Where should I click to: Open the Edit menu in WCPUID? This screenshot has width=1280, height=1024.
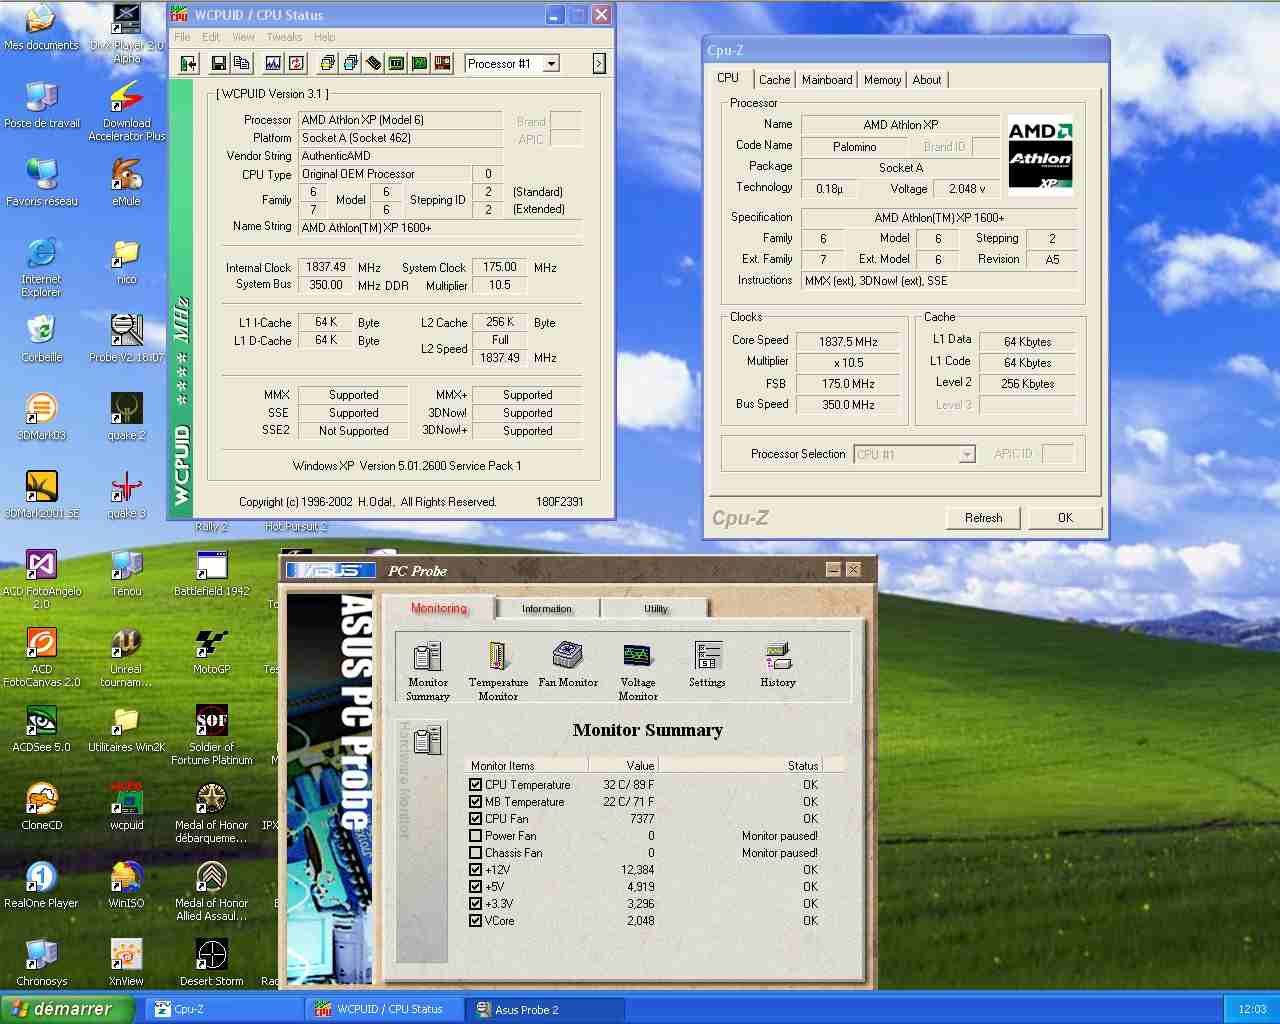pyautogui.click(x=211, y=37)
